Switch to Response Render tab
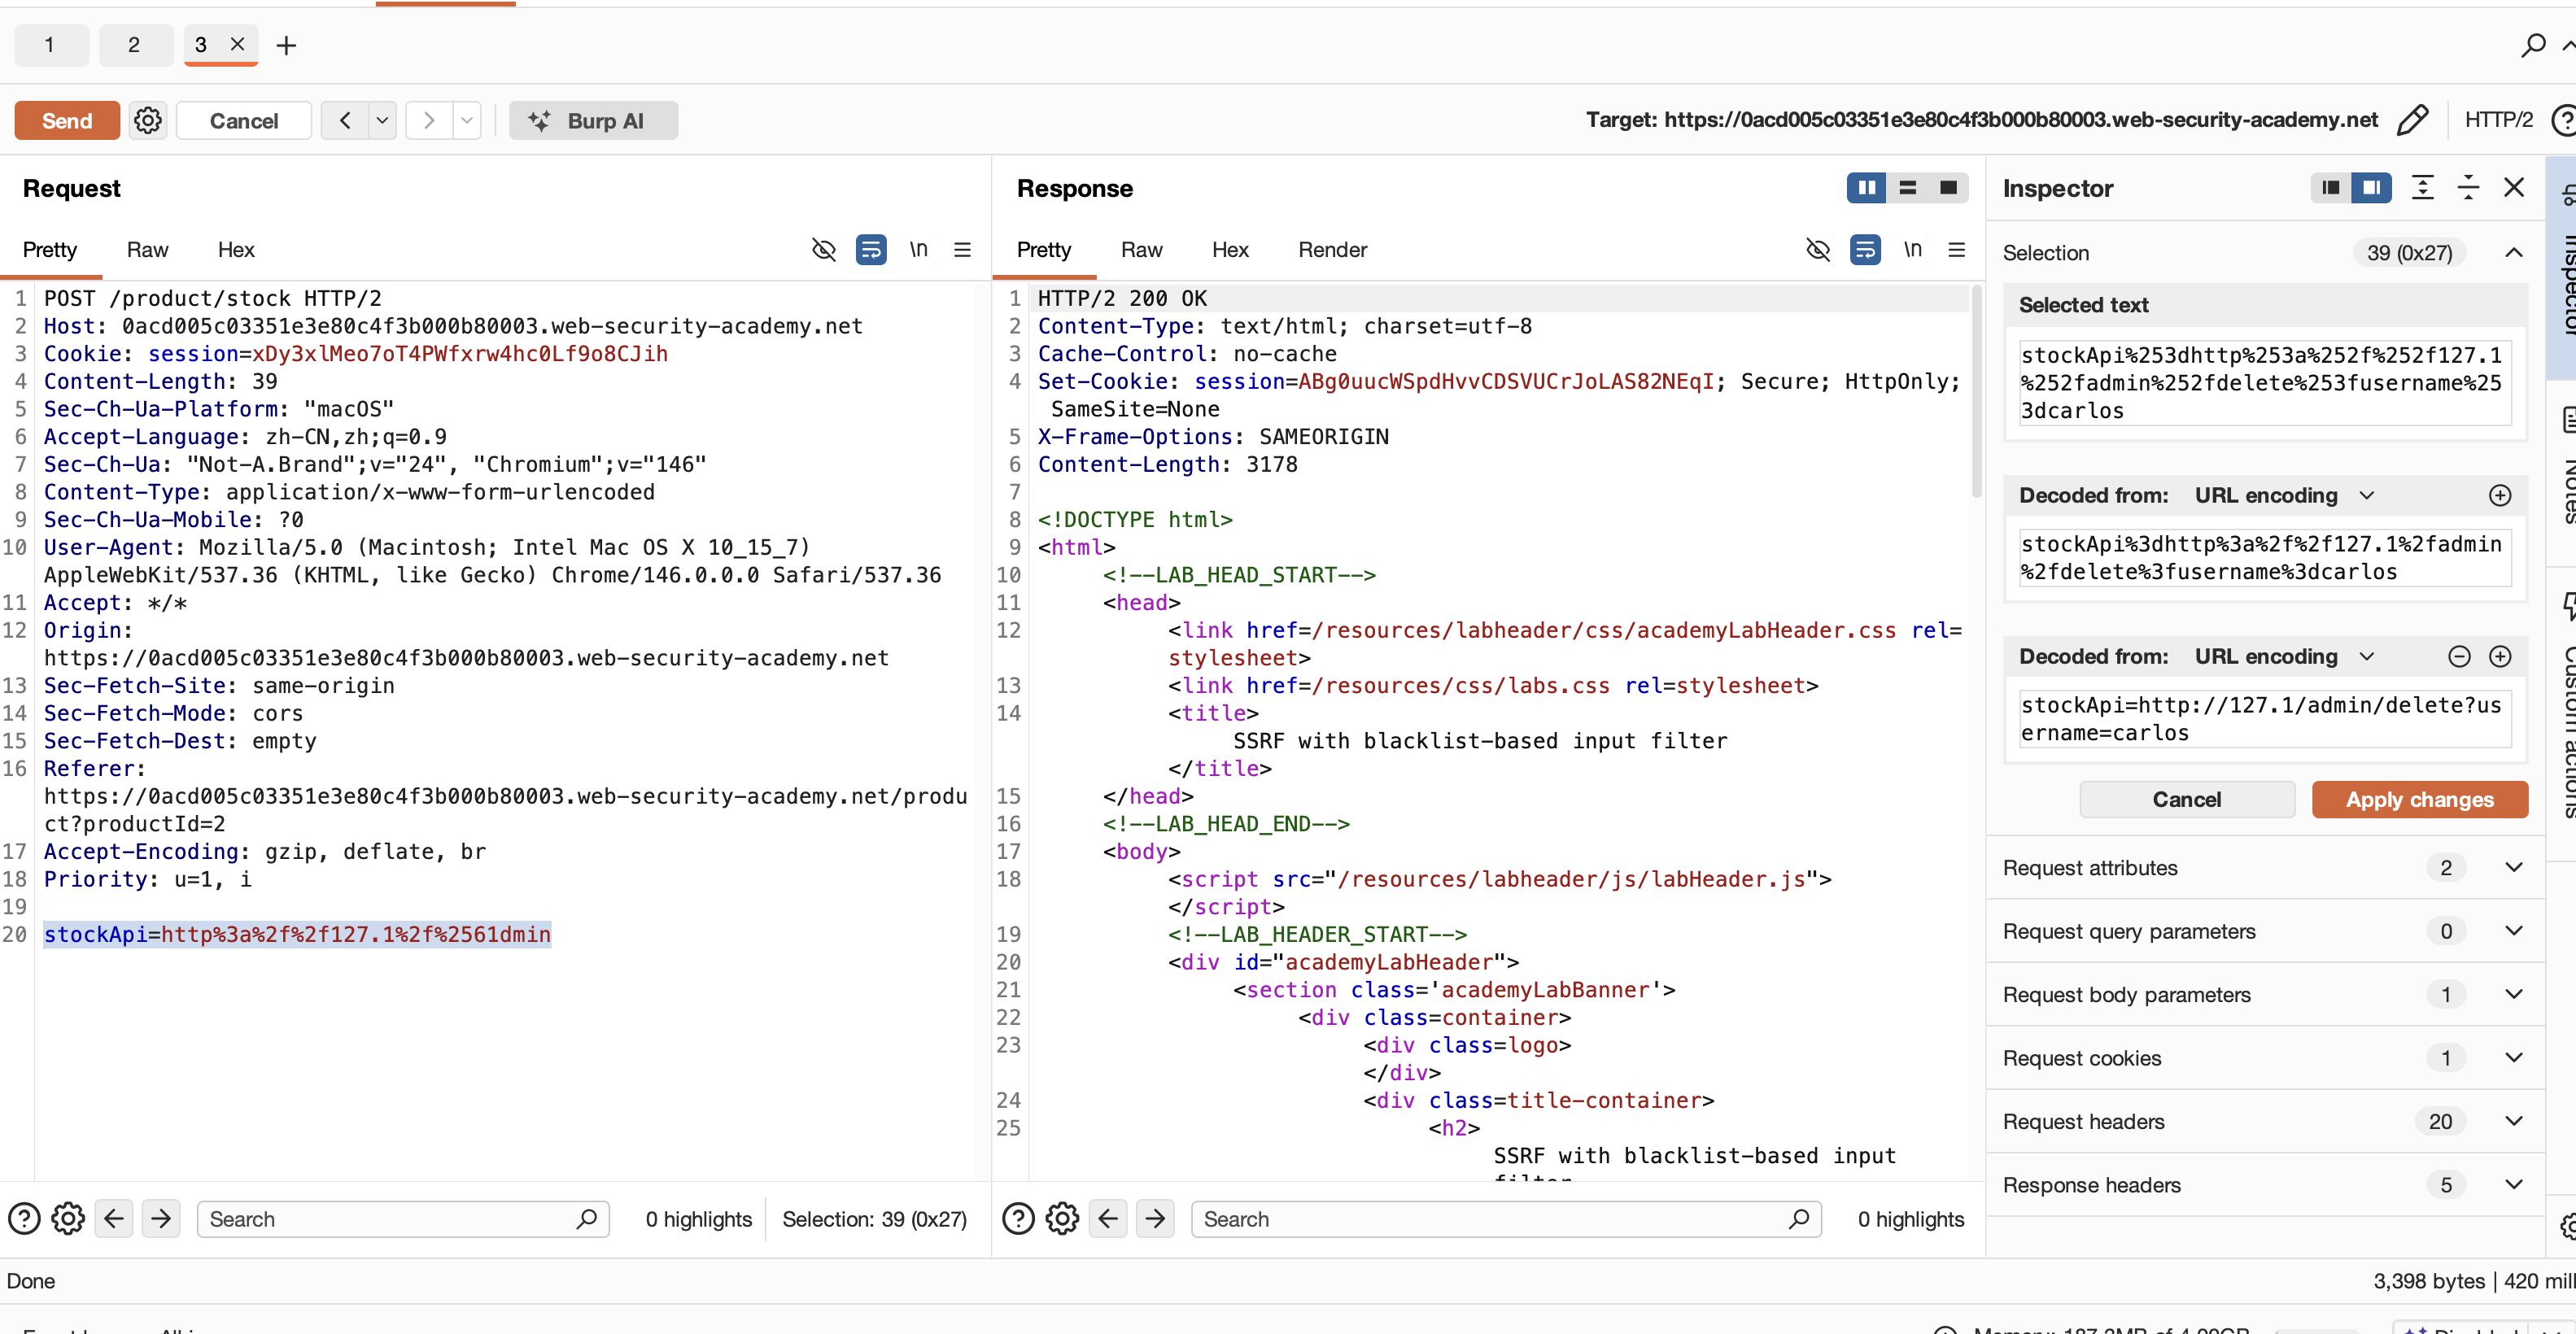 [x=1332, y=250]
